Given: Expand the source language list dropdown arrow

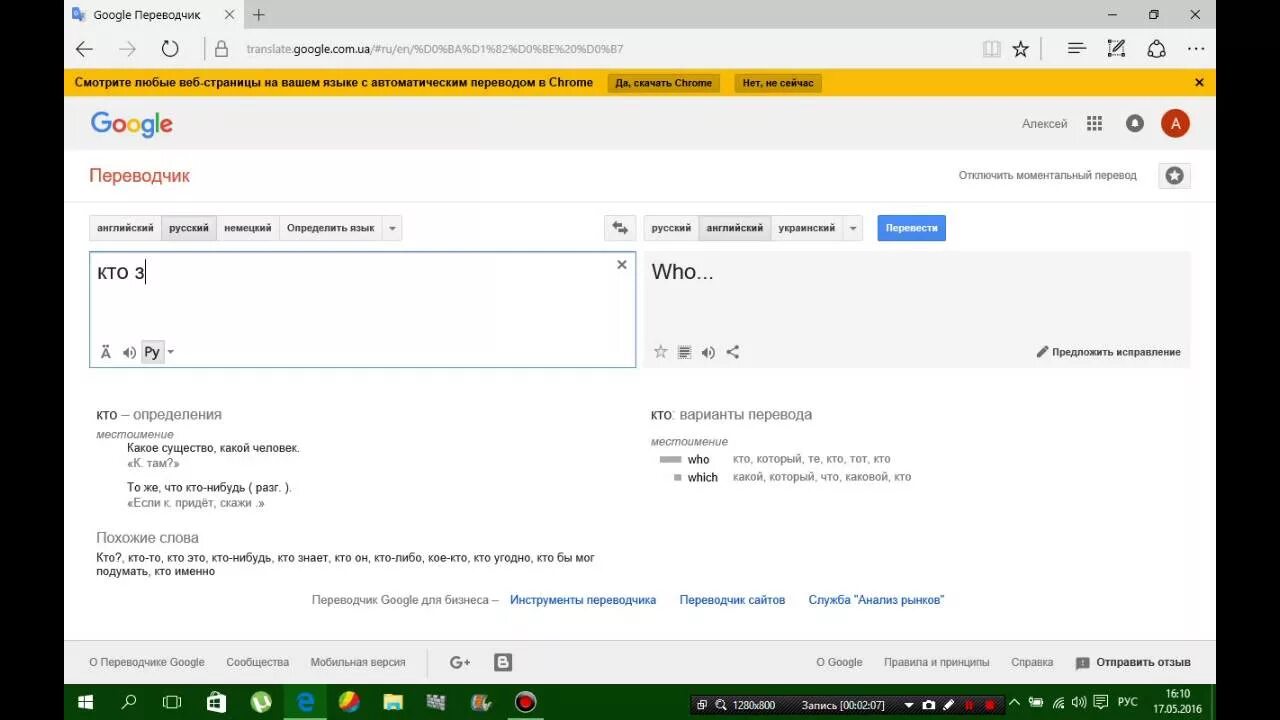Looking at the screenshot, I should tap(392, 228).
